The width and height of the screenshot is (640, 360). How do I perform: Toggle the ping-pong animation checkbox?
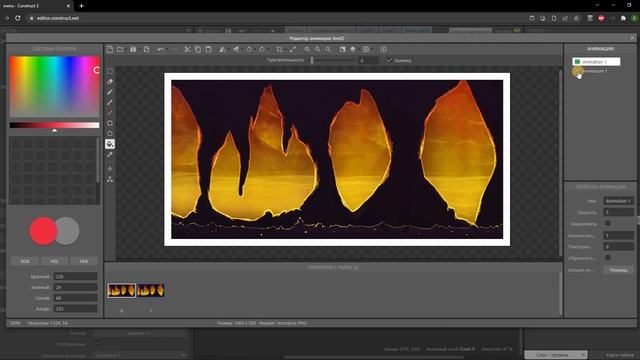(608, 258)
